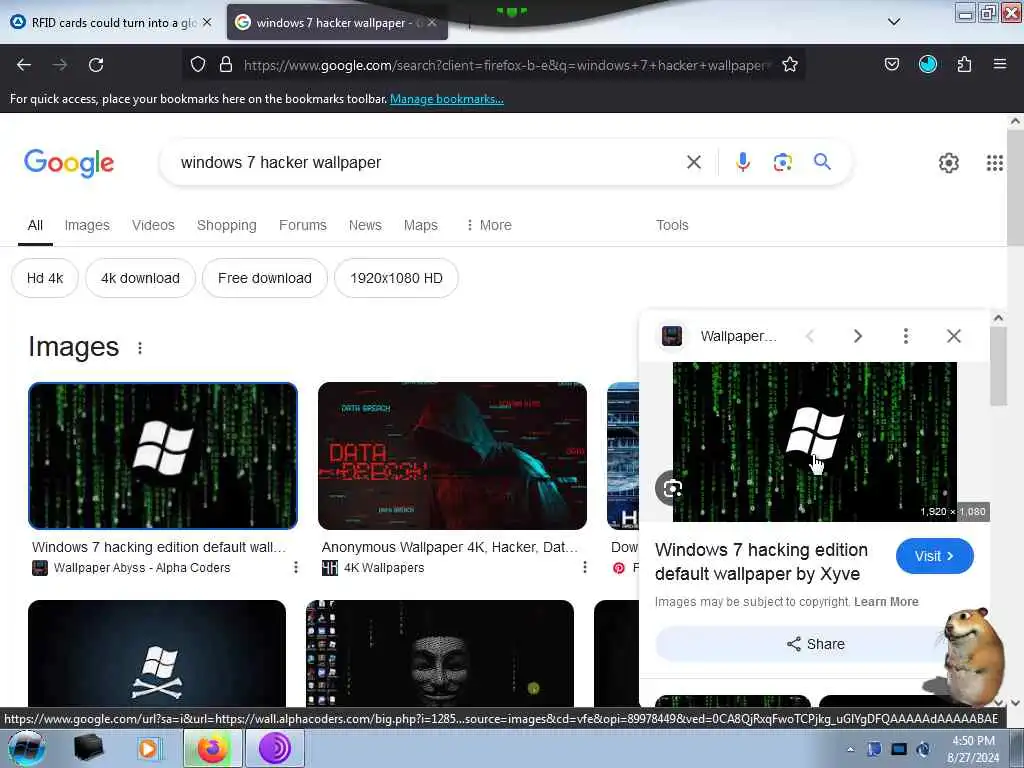Switch to the News results tab
This screenshot has height=768, width=1024.
[x=365, y=225]
